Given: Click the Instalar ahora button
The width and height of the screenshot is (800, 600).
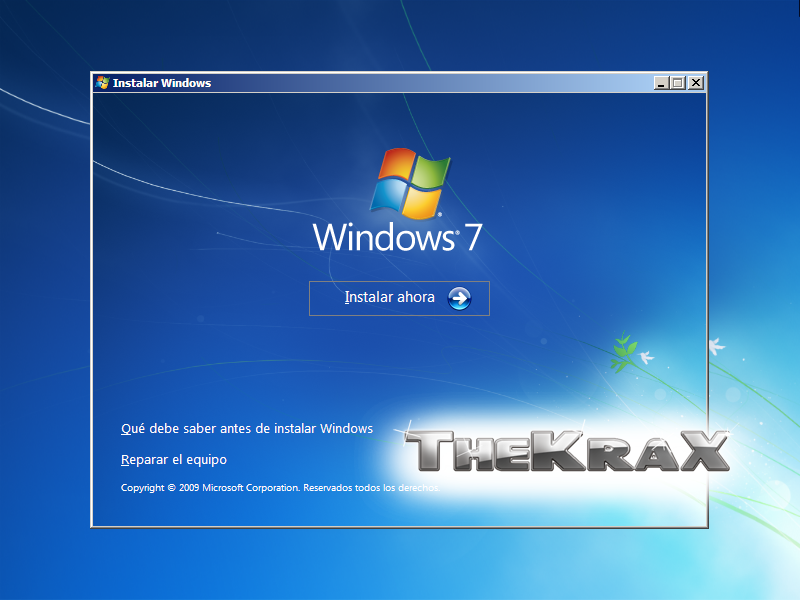Looking at the screenshot, I should [399, 298].
